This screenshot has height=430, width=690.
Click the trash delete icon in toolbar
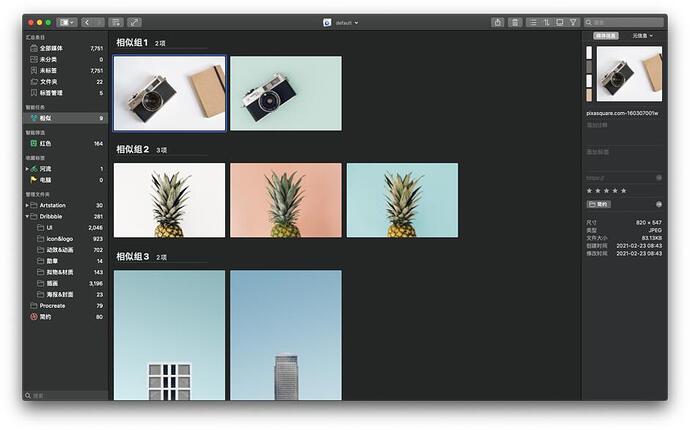click(515, 22)
